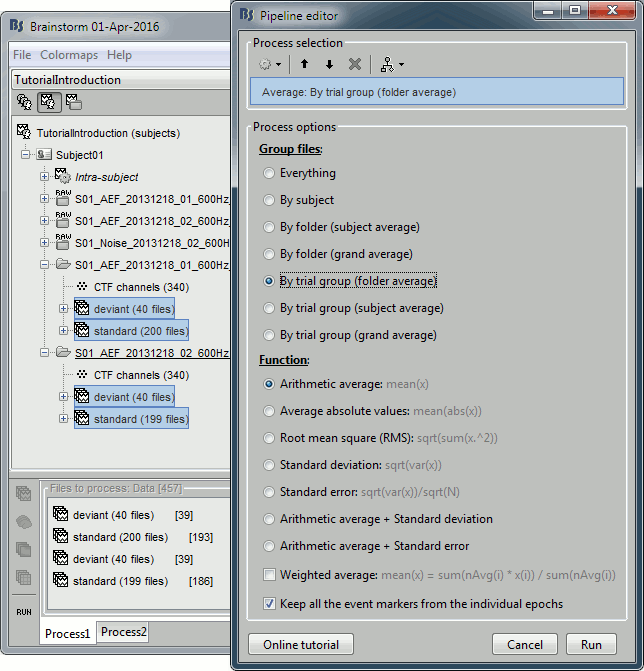Select the 'By subject' grouping option

pos(268,200)
